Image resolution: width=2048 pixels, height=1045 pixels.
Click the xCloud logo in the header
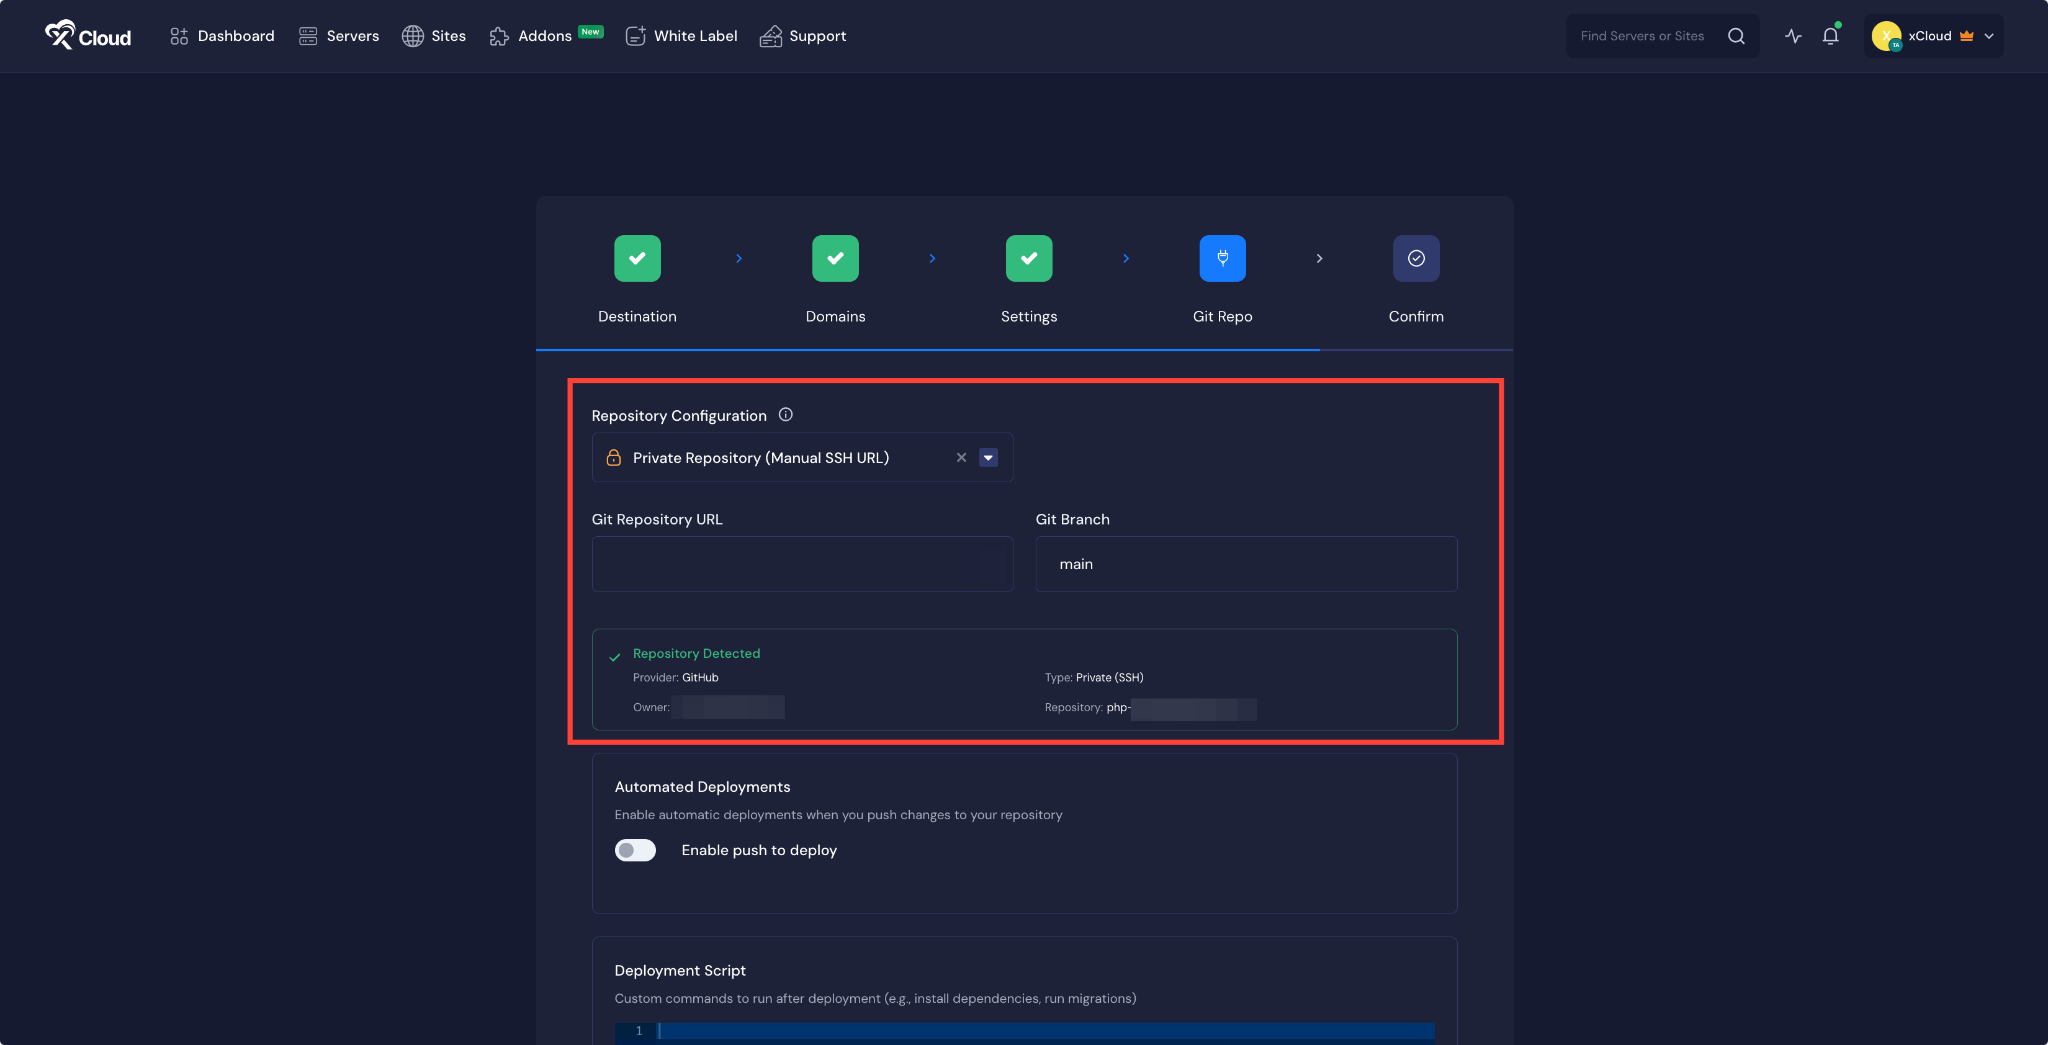pyautogui.click(x=88, y=36)
